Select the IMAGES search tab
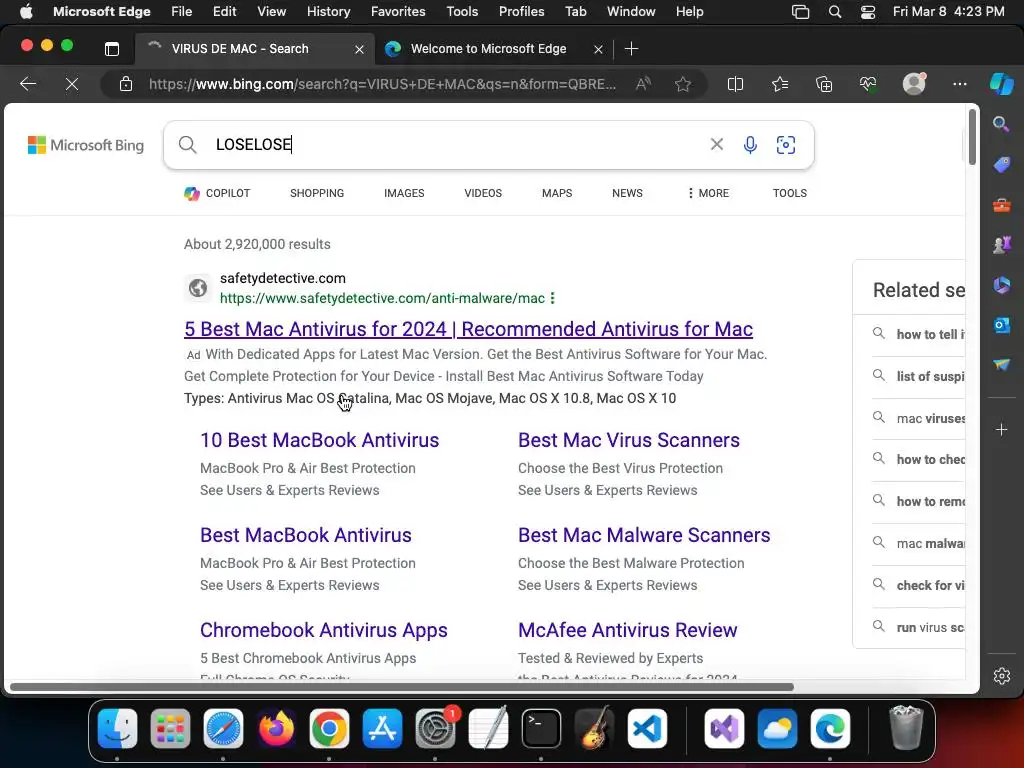This screenshot has width=1024, height=768. pyautogui.click(x=404, y=193)
